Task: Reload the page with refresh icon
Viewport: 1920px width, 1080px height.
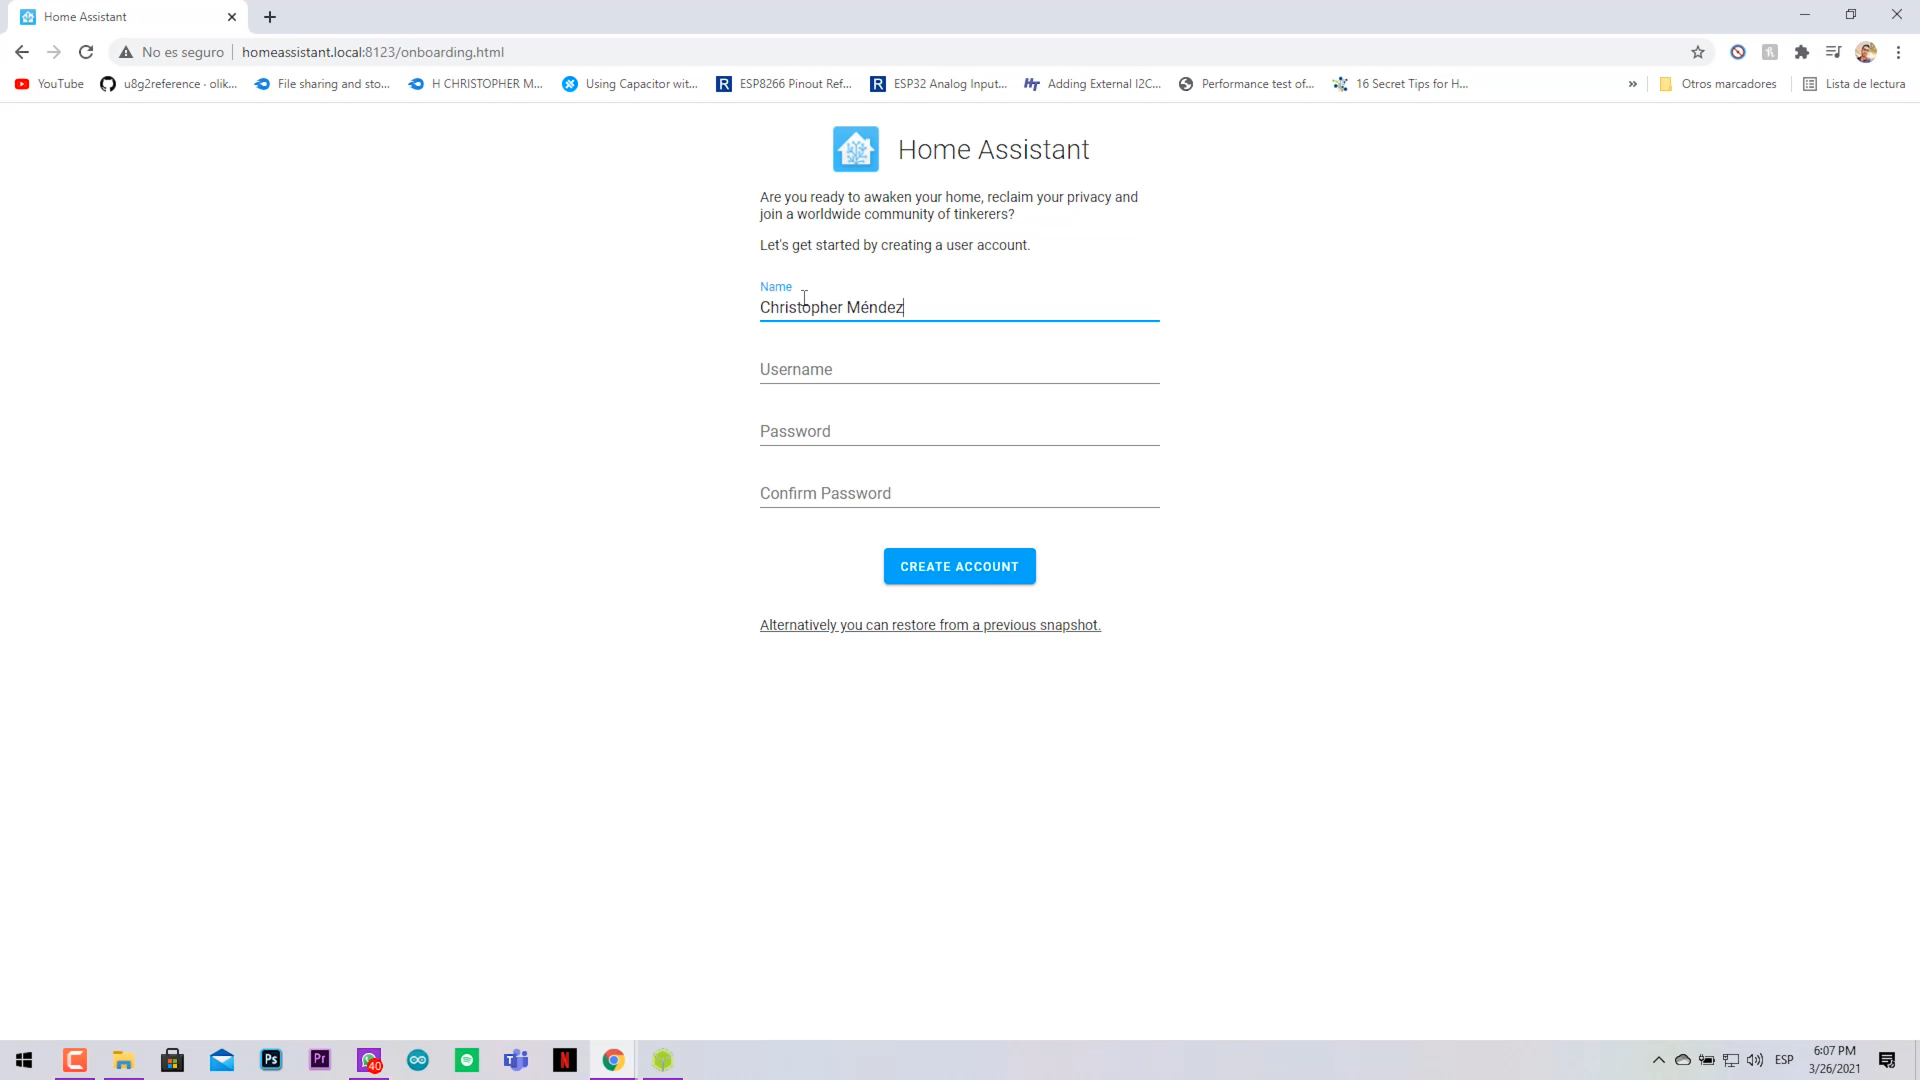Action: (86, 52)
